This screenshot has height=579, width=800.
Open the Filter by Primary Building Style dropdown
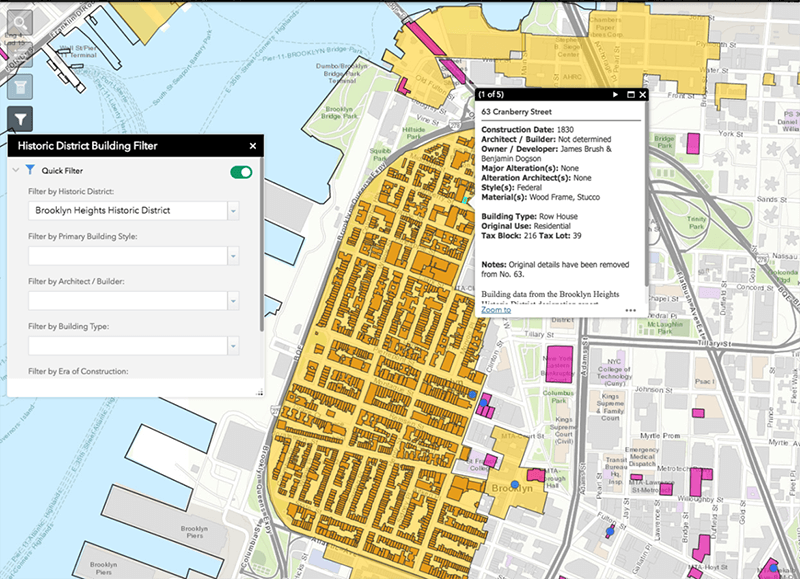231,255
